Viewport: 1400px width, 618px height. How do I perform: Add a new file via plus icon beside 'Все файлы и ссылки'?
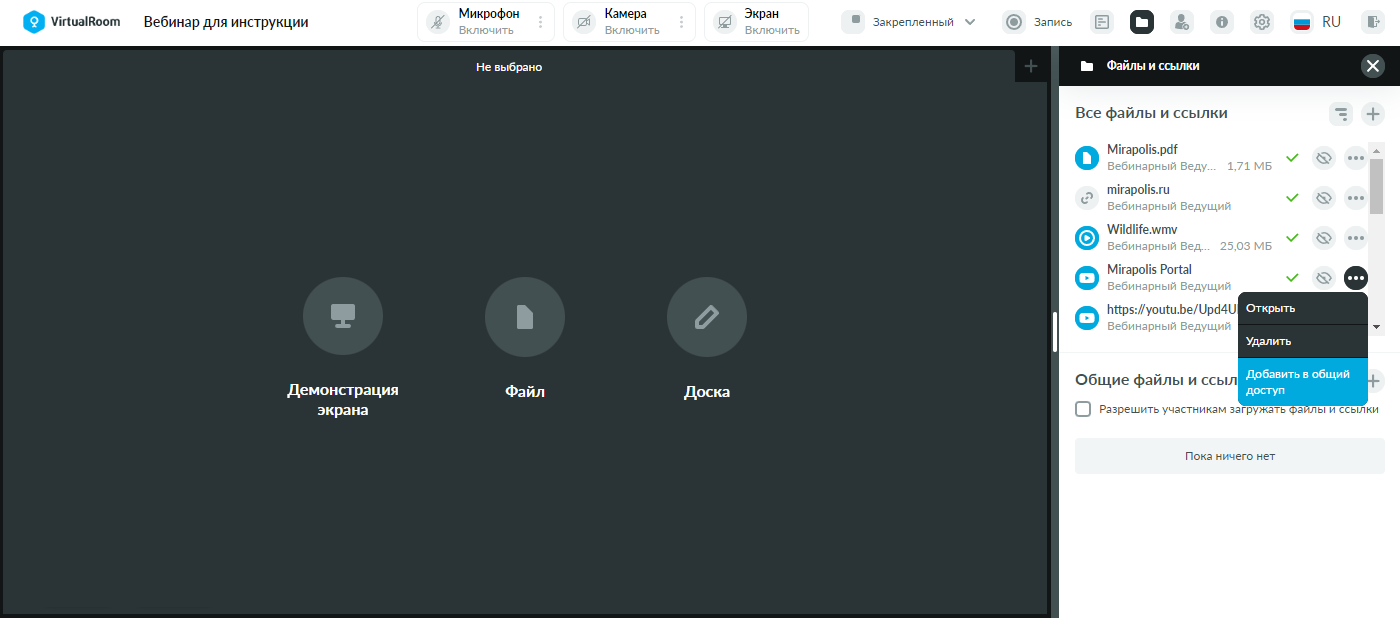click(1373, 114)
